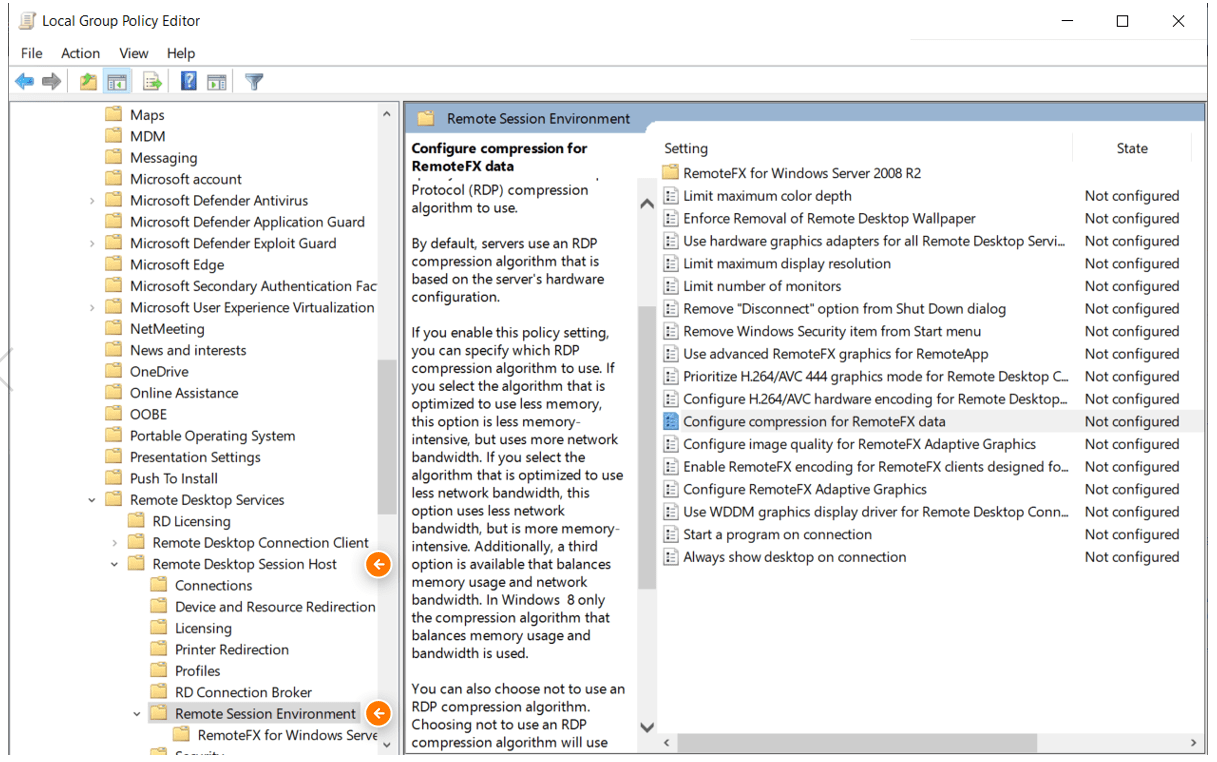Image resolution: width=1217 pixels, height=762 pixels.
Task: Select 'Remove Windows Security item from Start menu'
Action: coord(832,331)
